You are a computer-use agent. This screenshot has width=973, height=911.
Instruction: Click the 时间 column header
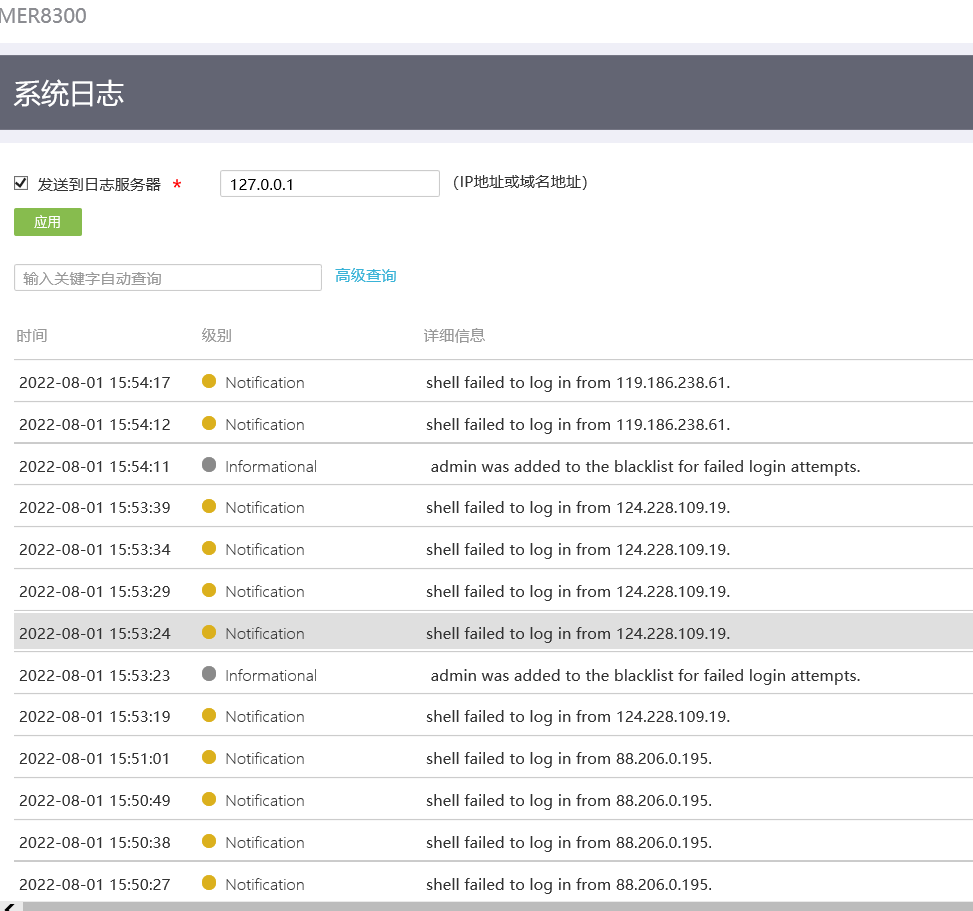click(x=32, y=336)
